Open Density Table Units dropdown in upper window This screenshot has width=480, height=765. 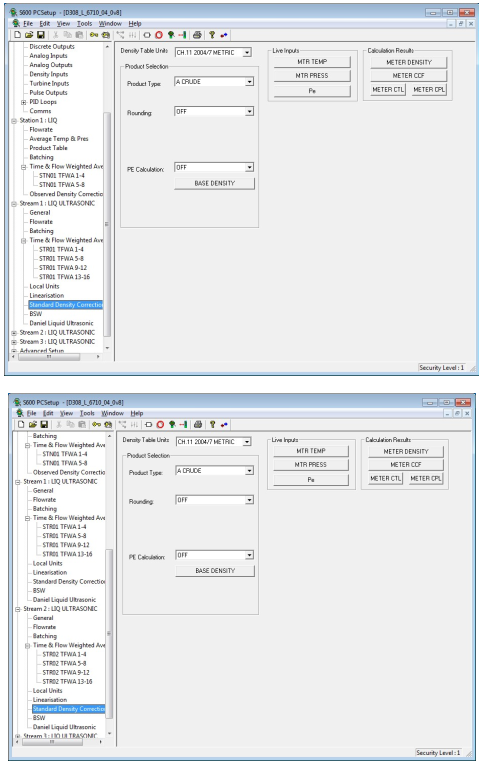click(247, 52)
